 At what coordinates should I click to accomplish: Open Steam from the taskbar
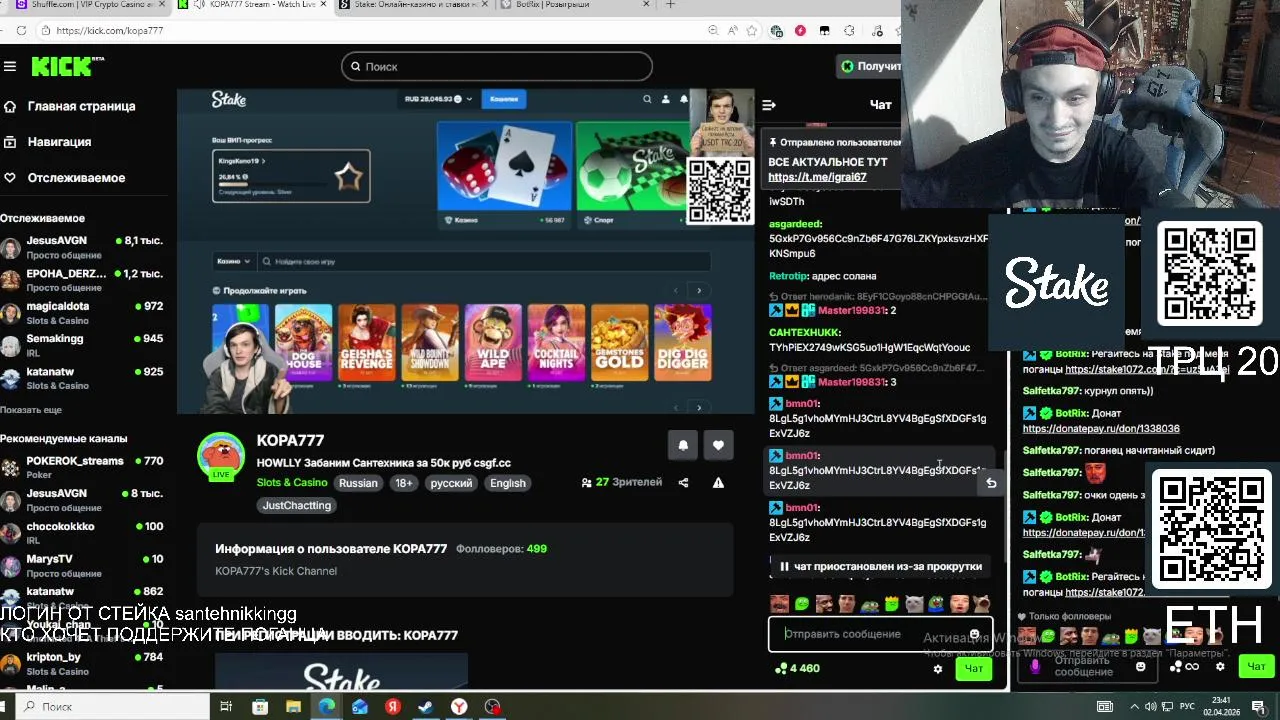425,707
